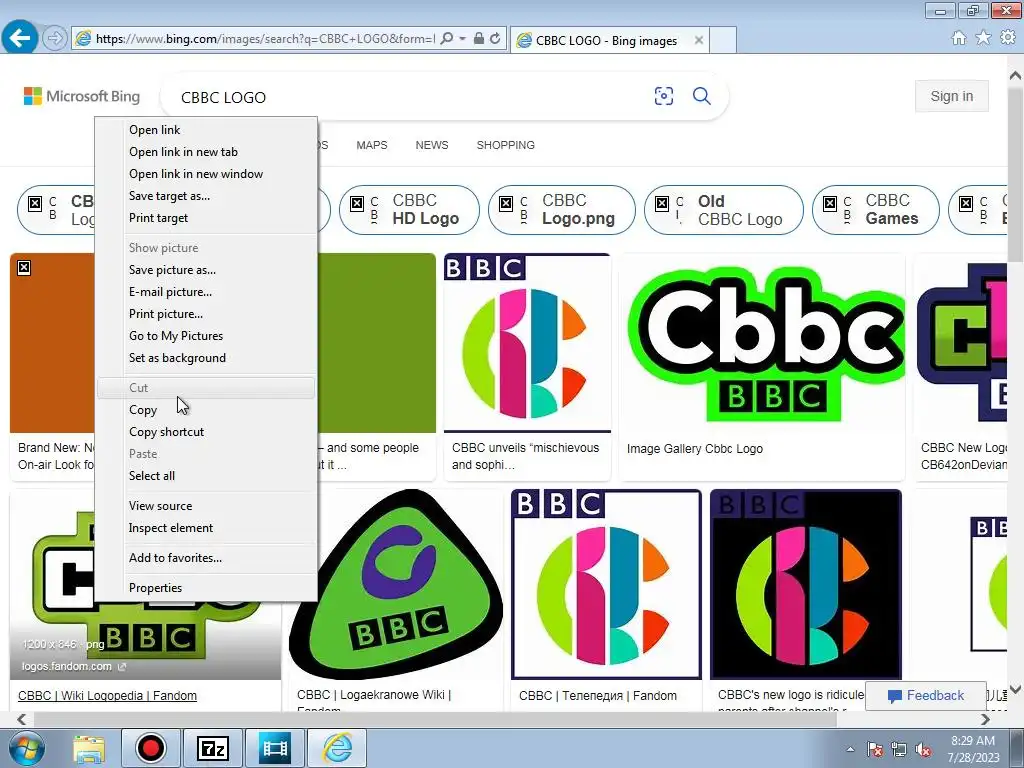Open Windows Explorer from the taskbar

[89, 748]
